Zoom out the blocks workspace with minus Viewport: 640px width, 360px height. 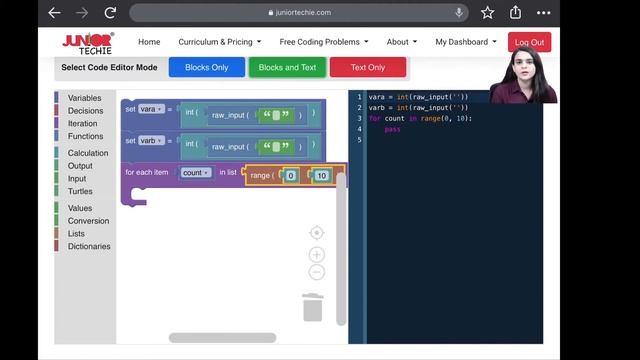tap(317, 272)
